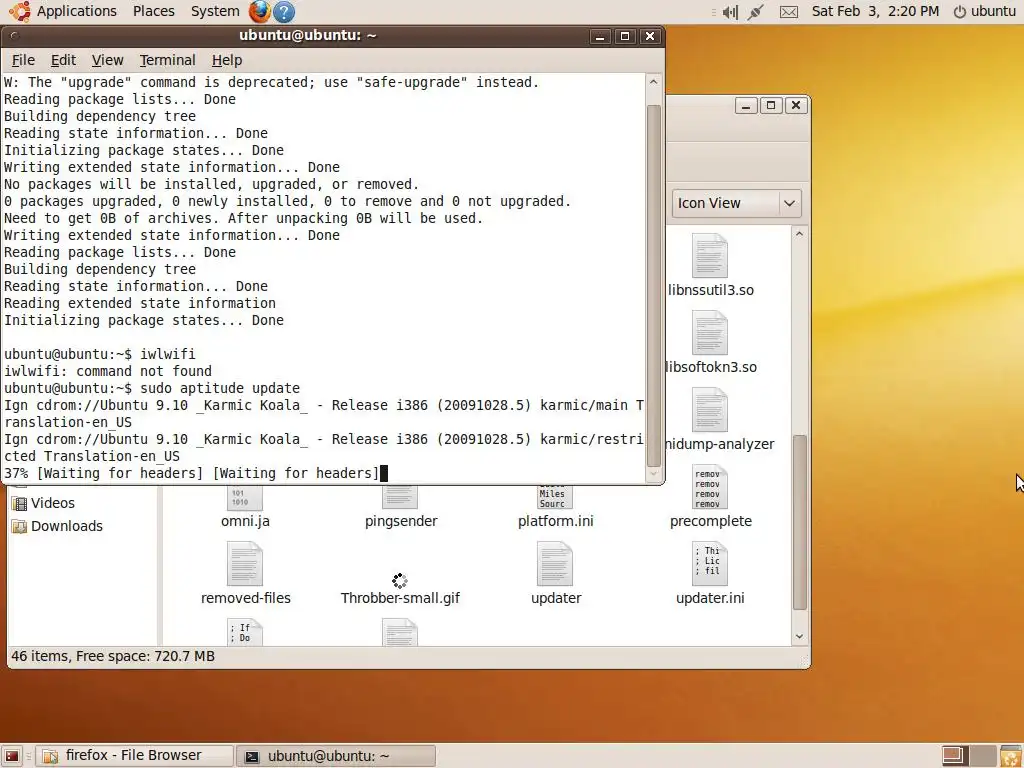The height and width of the screenshot is (768, 1024).
Task: Open the System menu
Action: (215, 11)
